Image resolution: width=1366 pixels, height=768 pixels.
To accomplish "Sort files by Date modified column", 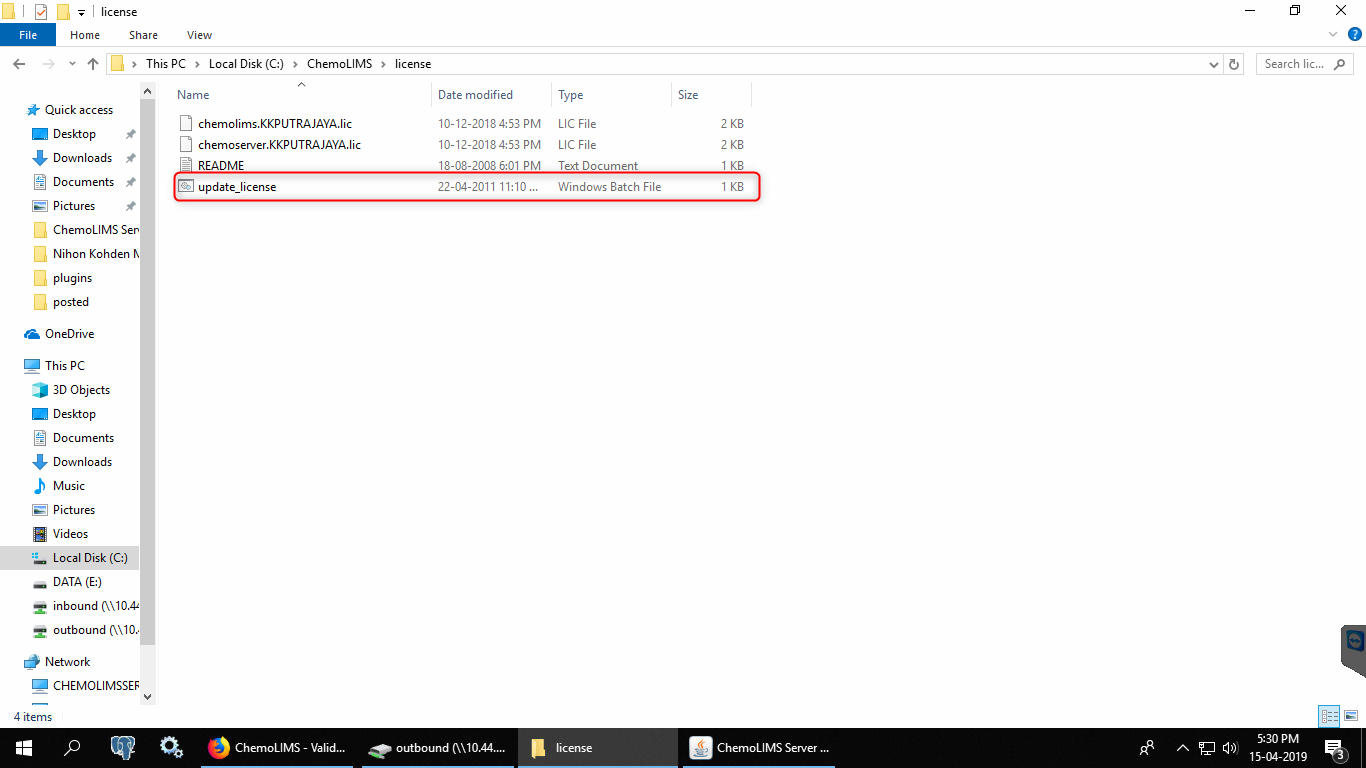I will click(475, 95).
